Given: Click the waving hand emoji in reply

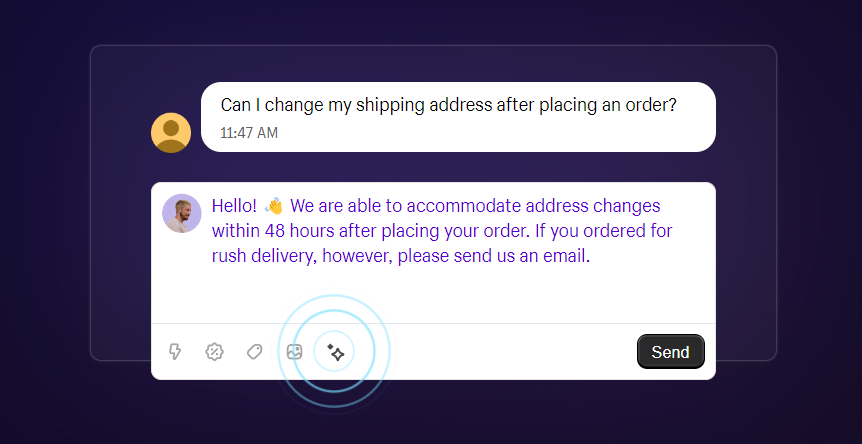Looking at the screenshot, I should [274, 206].
